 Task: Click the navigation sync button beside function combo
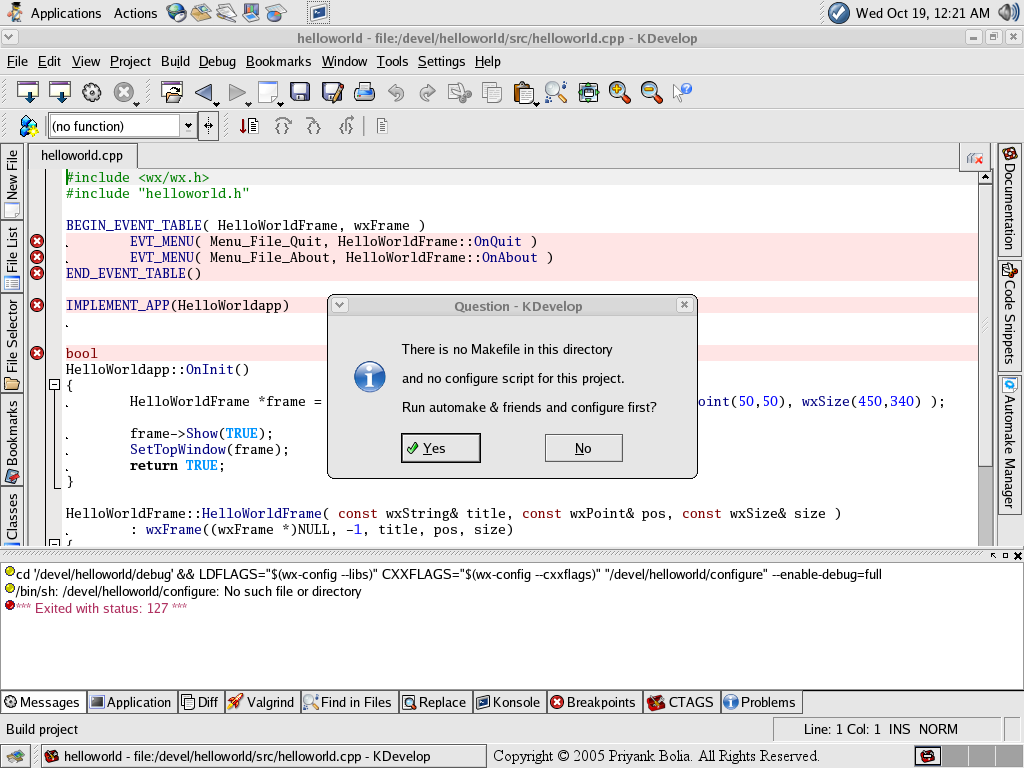[x=208, y=125]
